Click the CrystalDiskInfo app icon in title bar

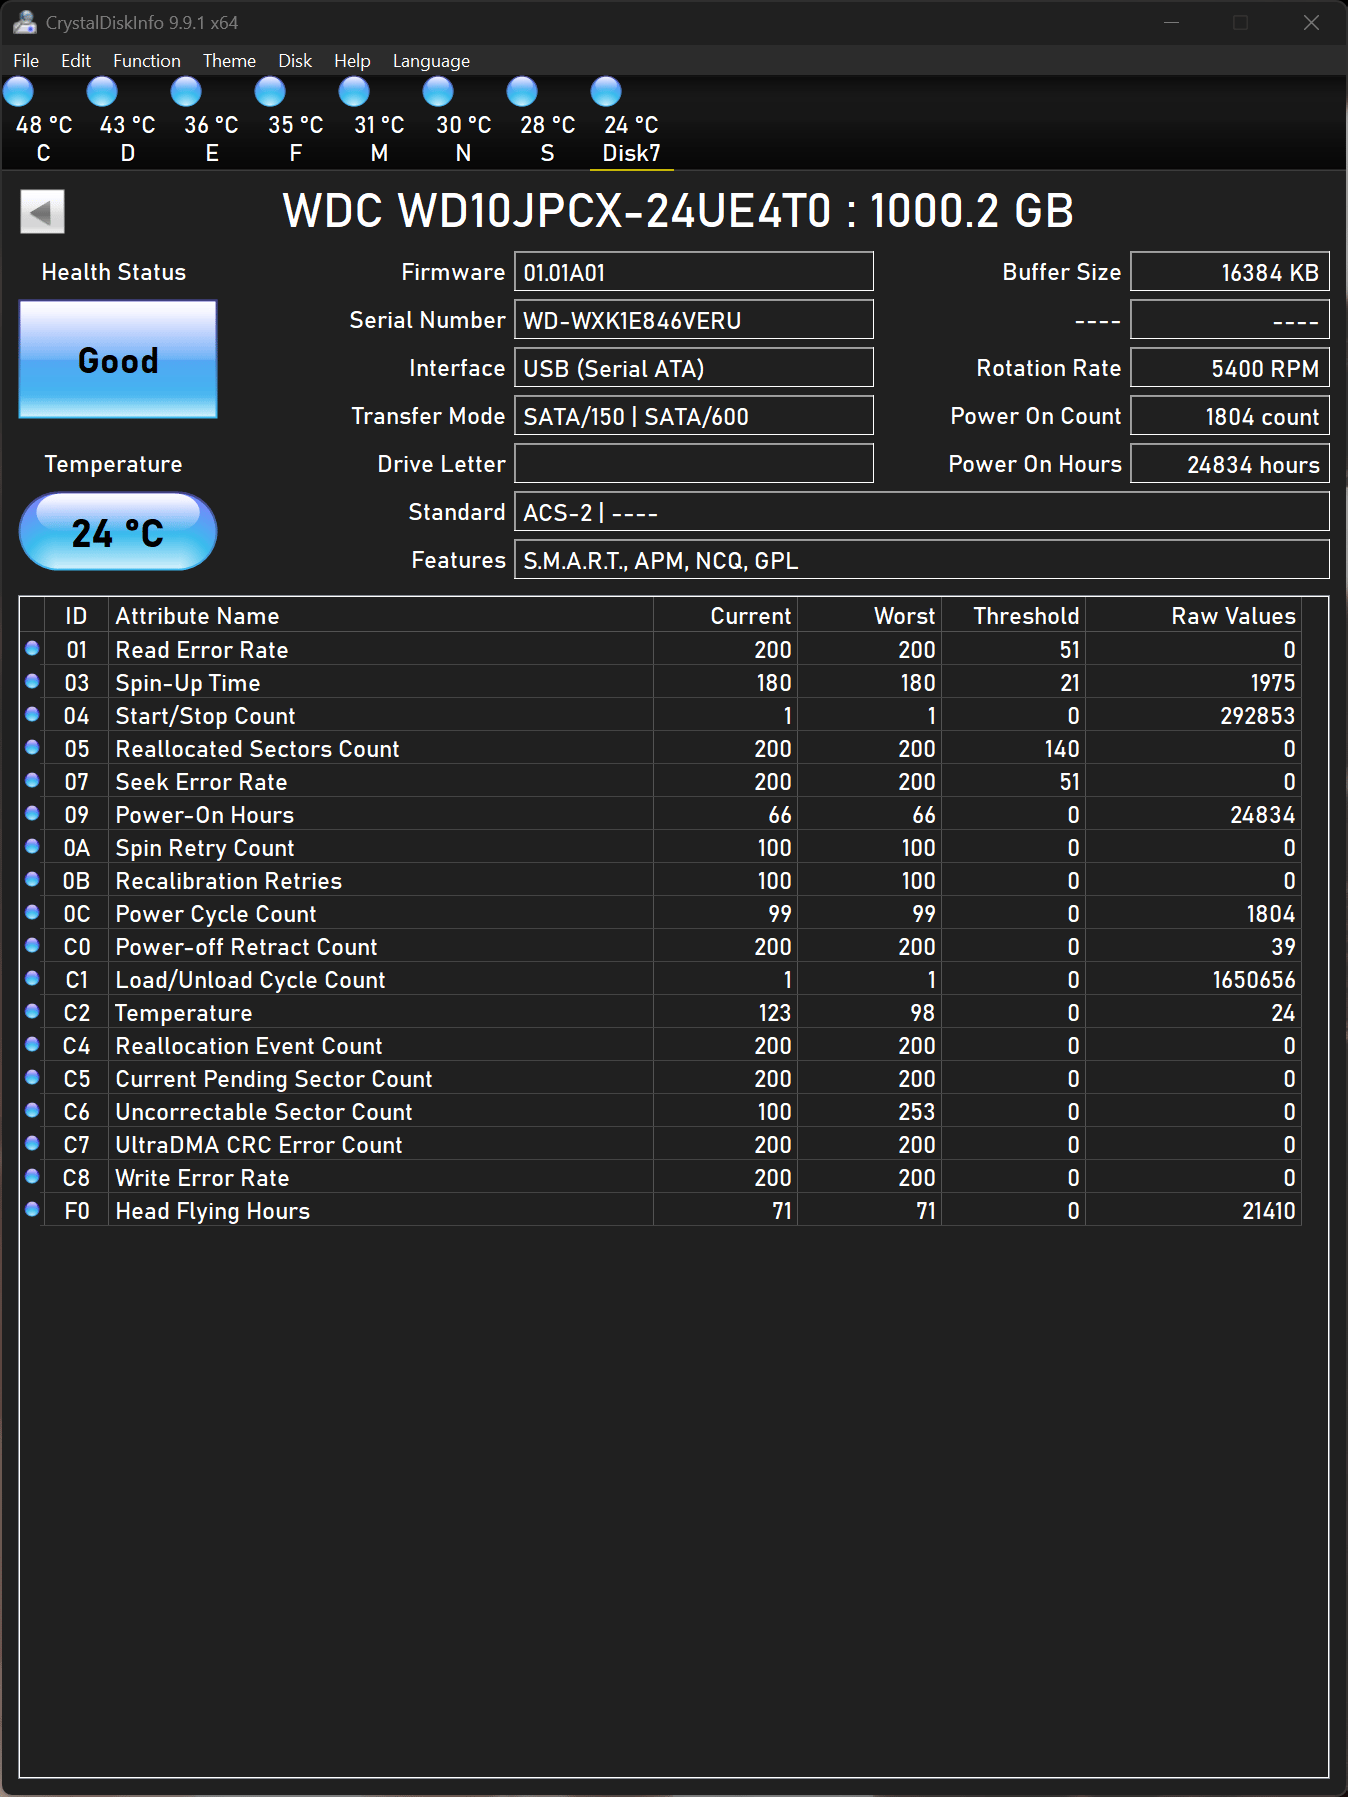tap(24, 22)
